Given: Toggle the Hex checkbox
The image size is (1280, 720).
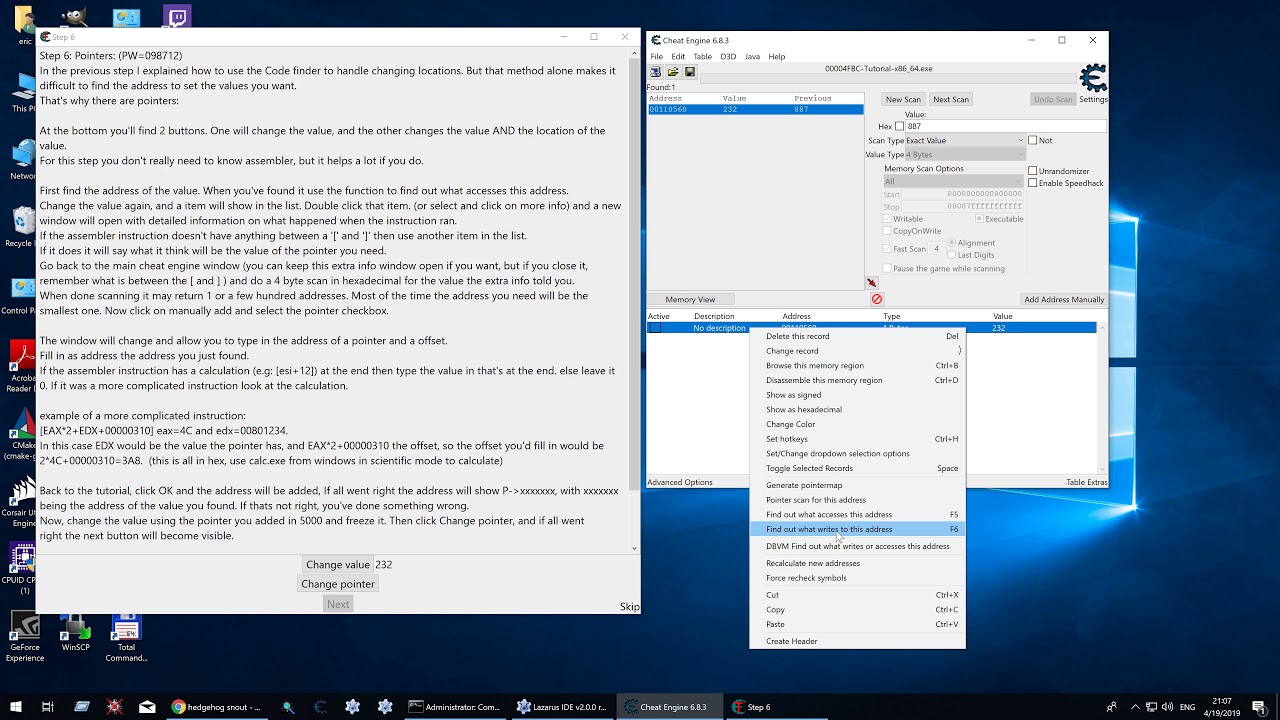Looking at the screenshot, I should pyautogui.click(x=899, y=127).
